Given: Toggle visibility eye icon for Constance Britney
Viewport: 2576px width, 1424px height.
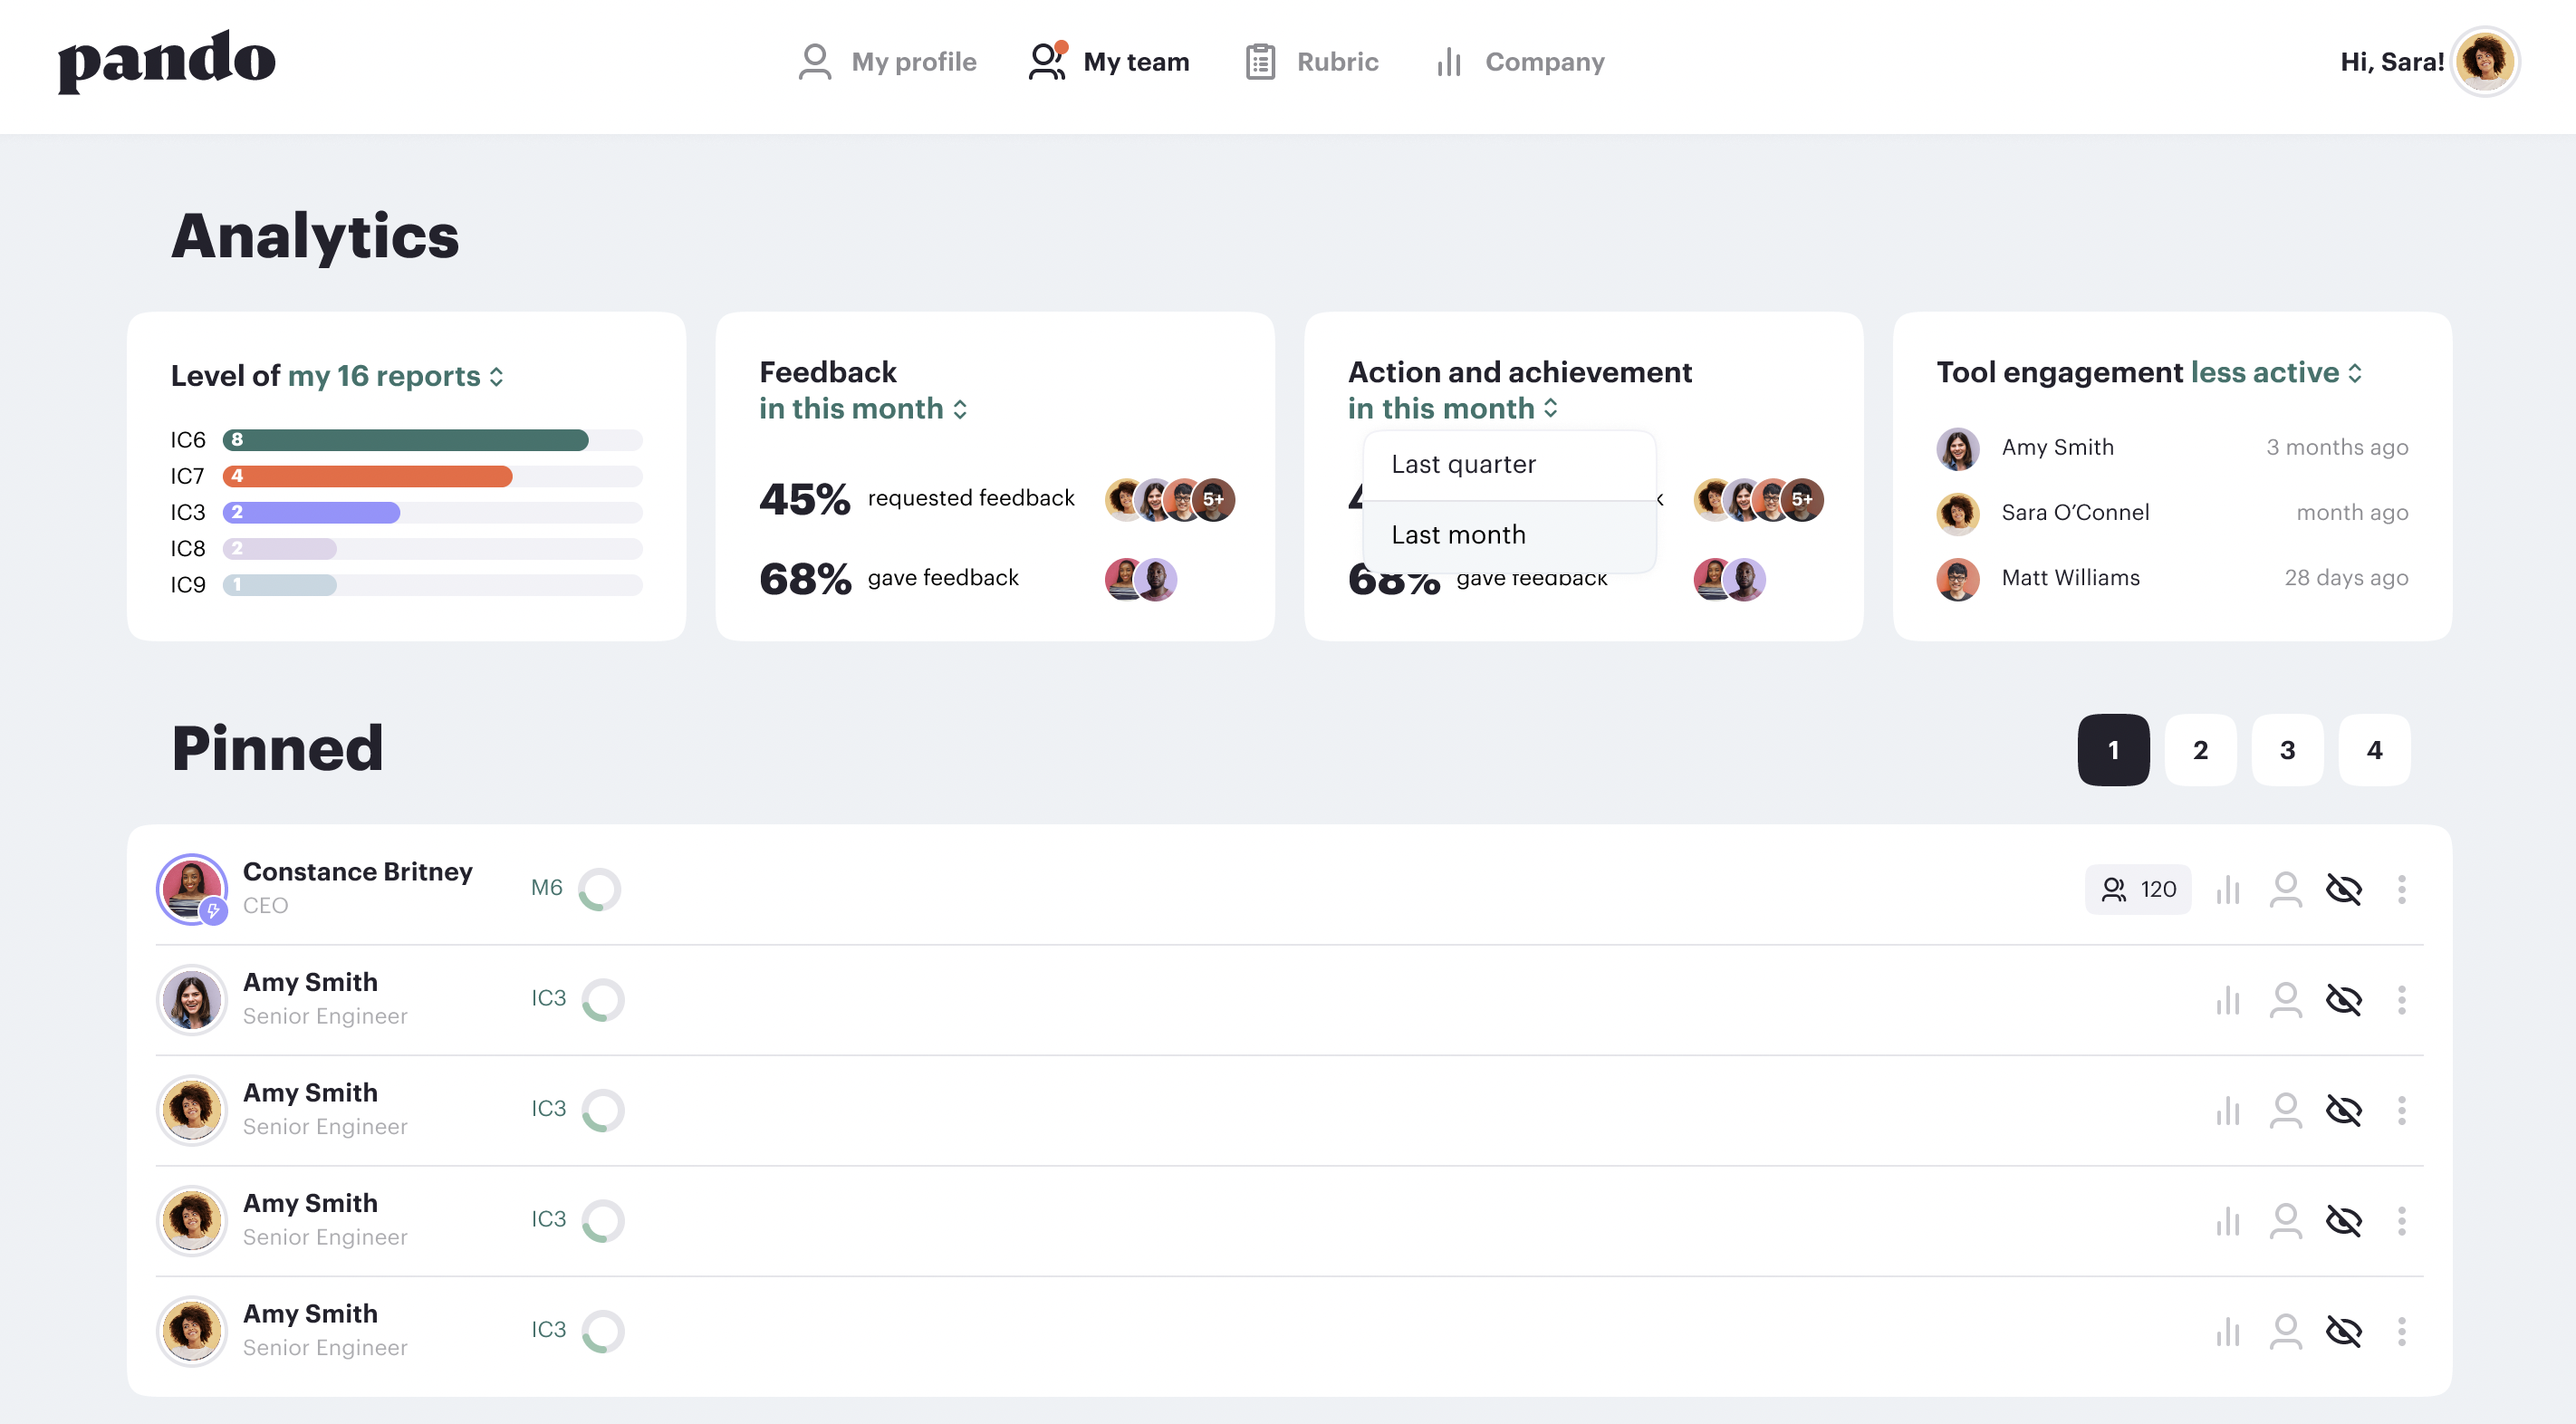Looking at the screenshot, I should [2343, 889].
